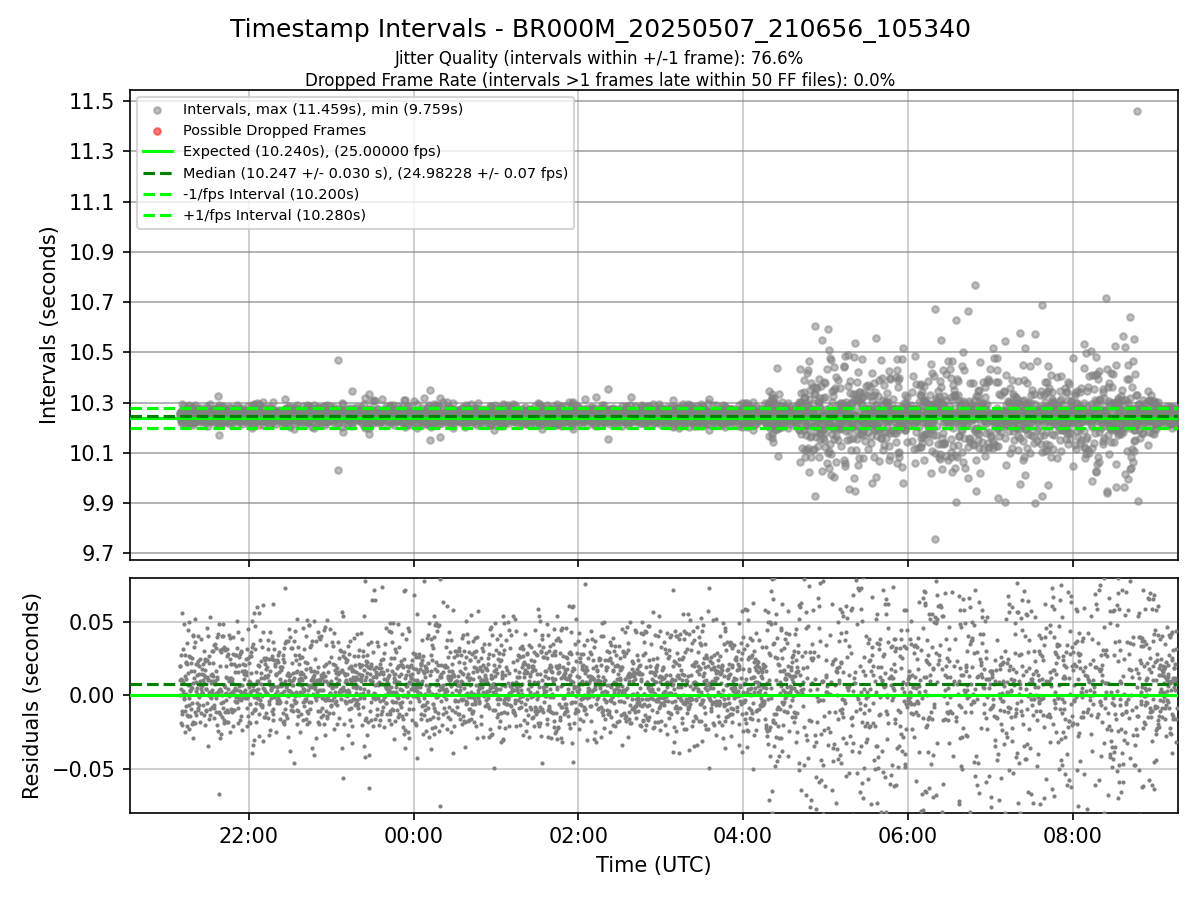Image resolution: width=1200 pixels, height=900 pixels.
Task: Click the "02:00" x-axis tick label
Action: (x=578, y=836)
